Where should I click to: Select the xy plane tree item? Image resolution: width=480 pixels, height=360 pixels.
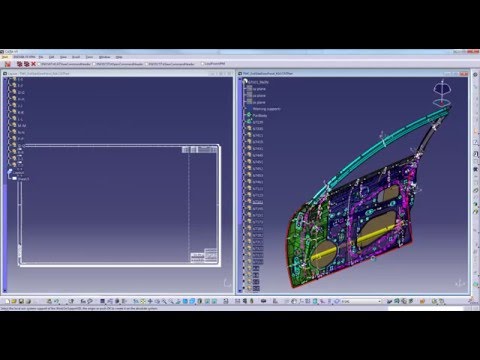pyautogui.click(x=256, y=89)
